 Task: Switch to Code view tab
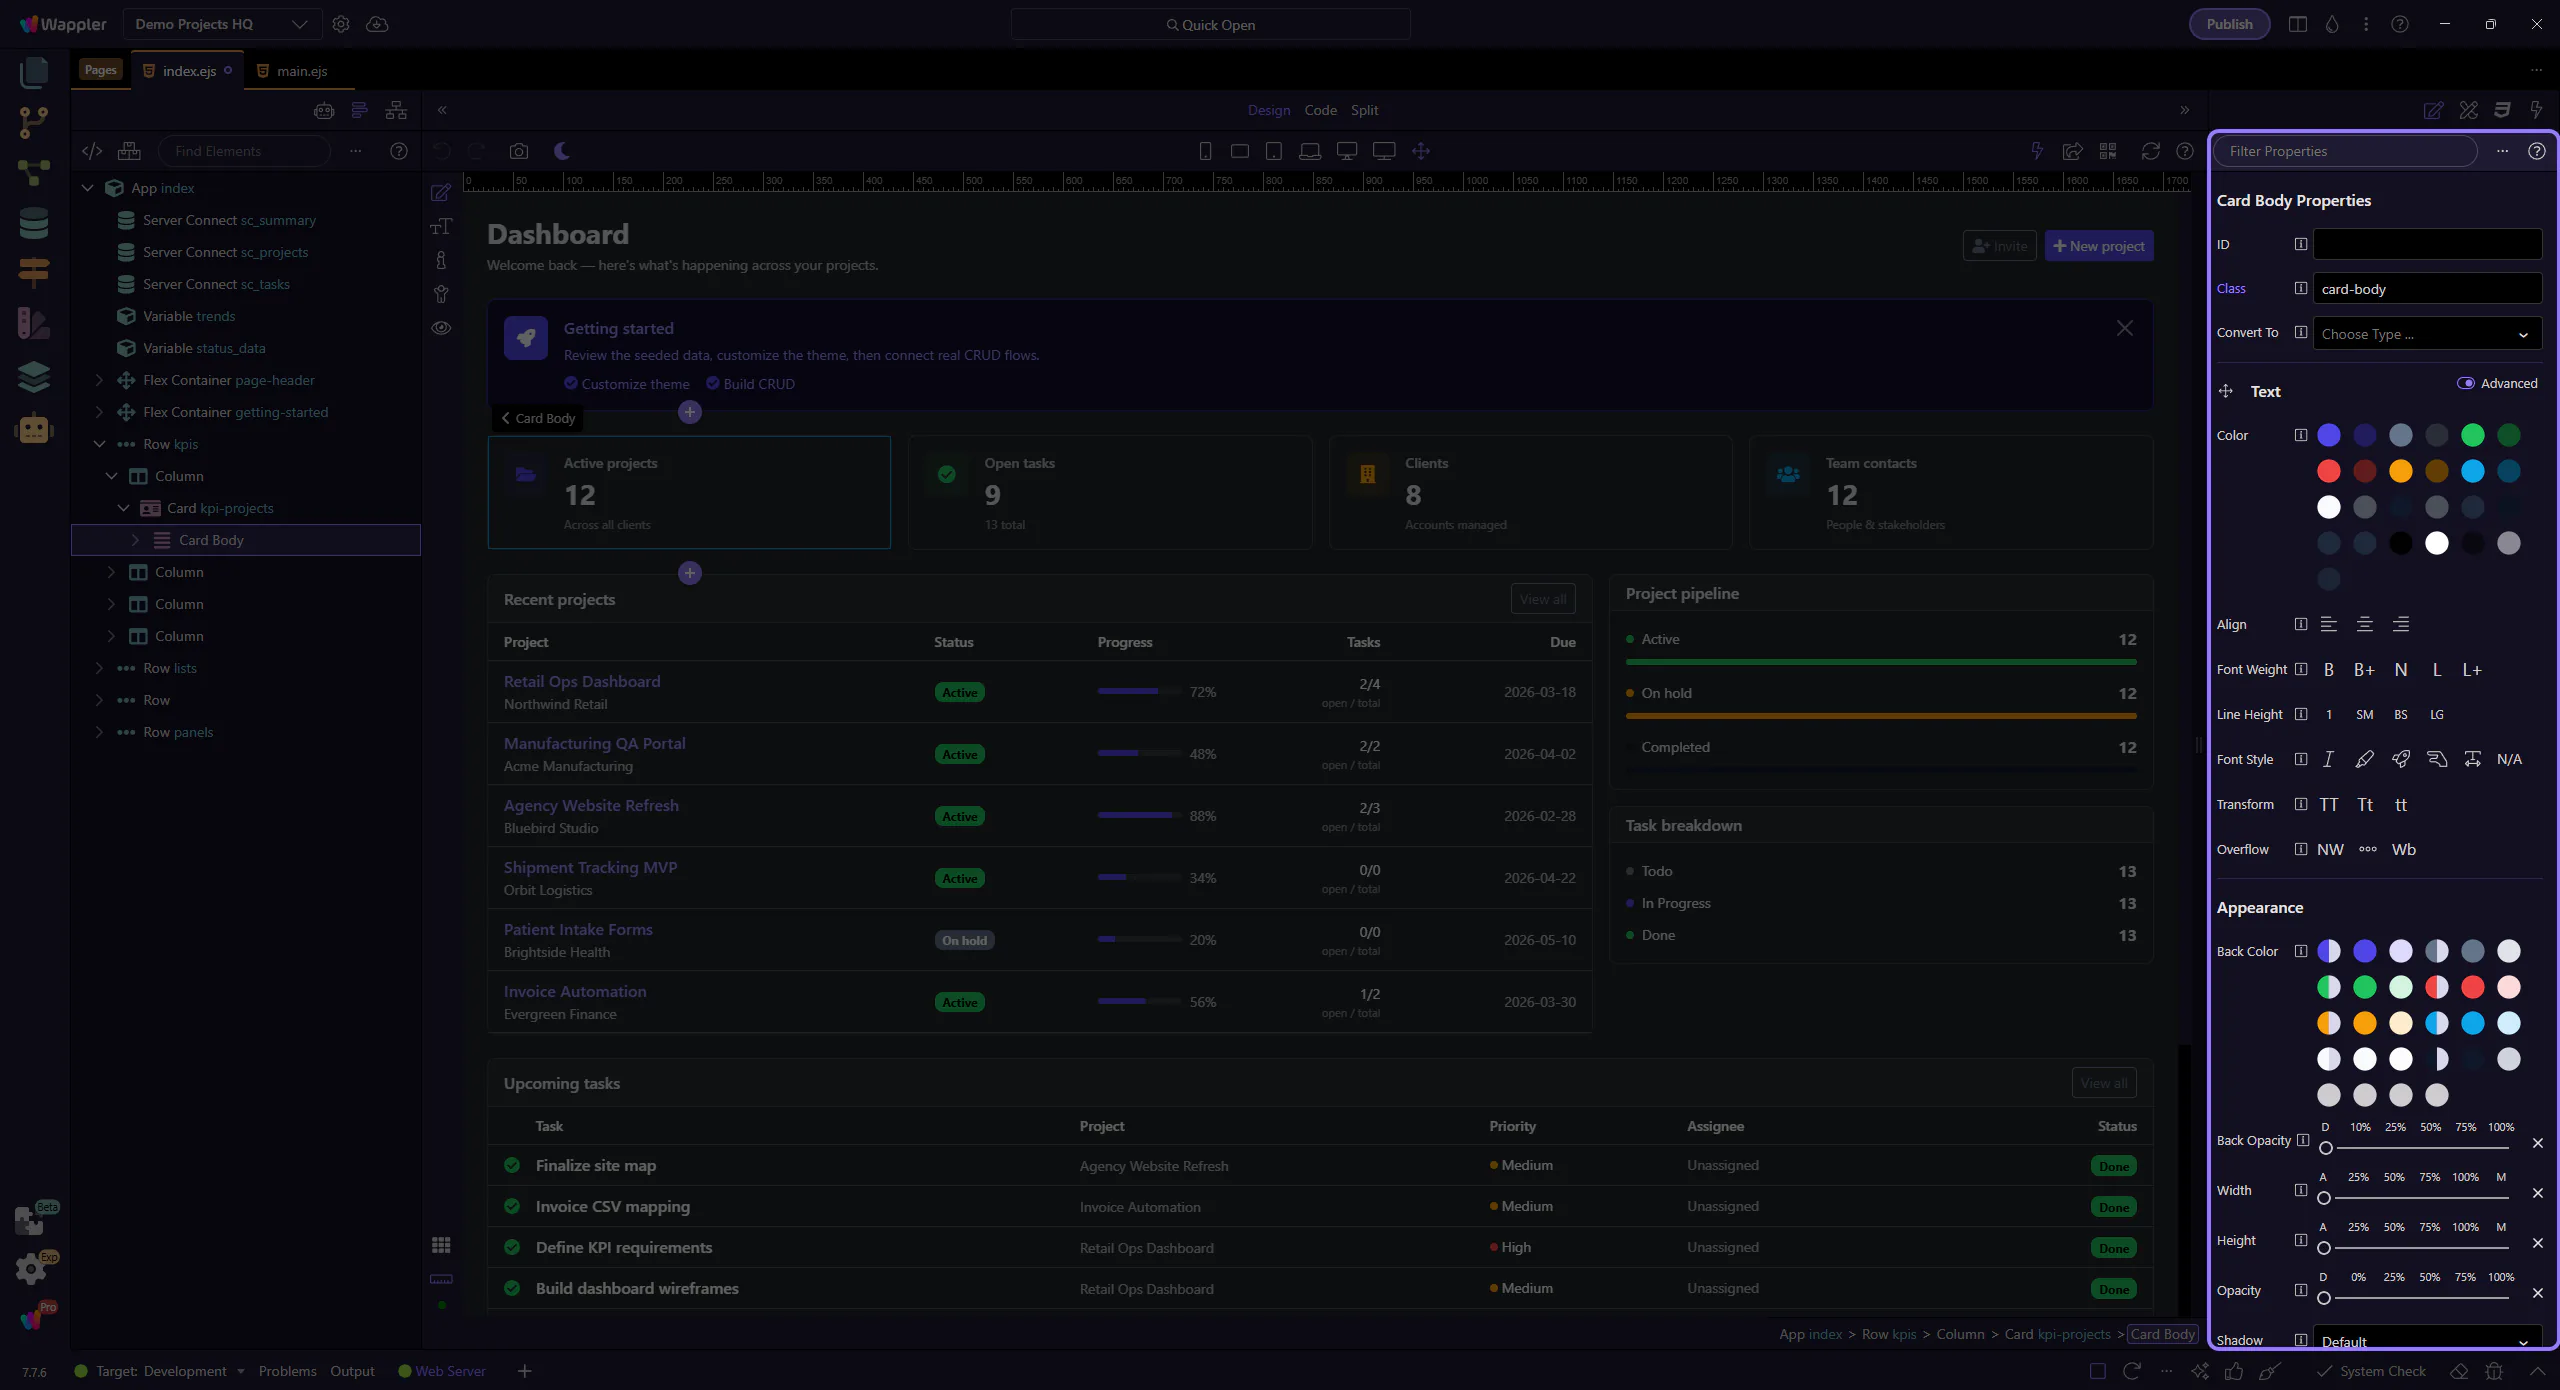(x=1320, y=110)
